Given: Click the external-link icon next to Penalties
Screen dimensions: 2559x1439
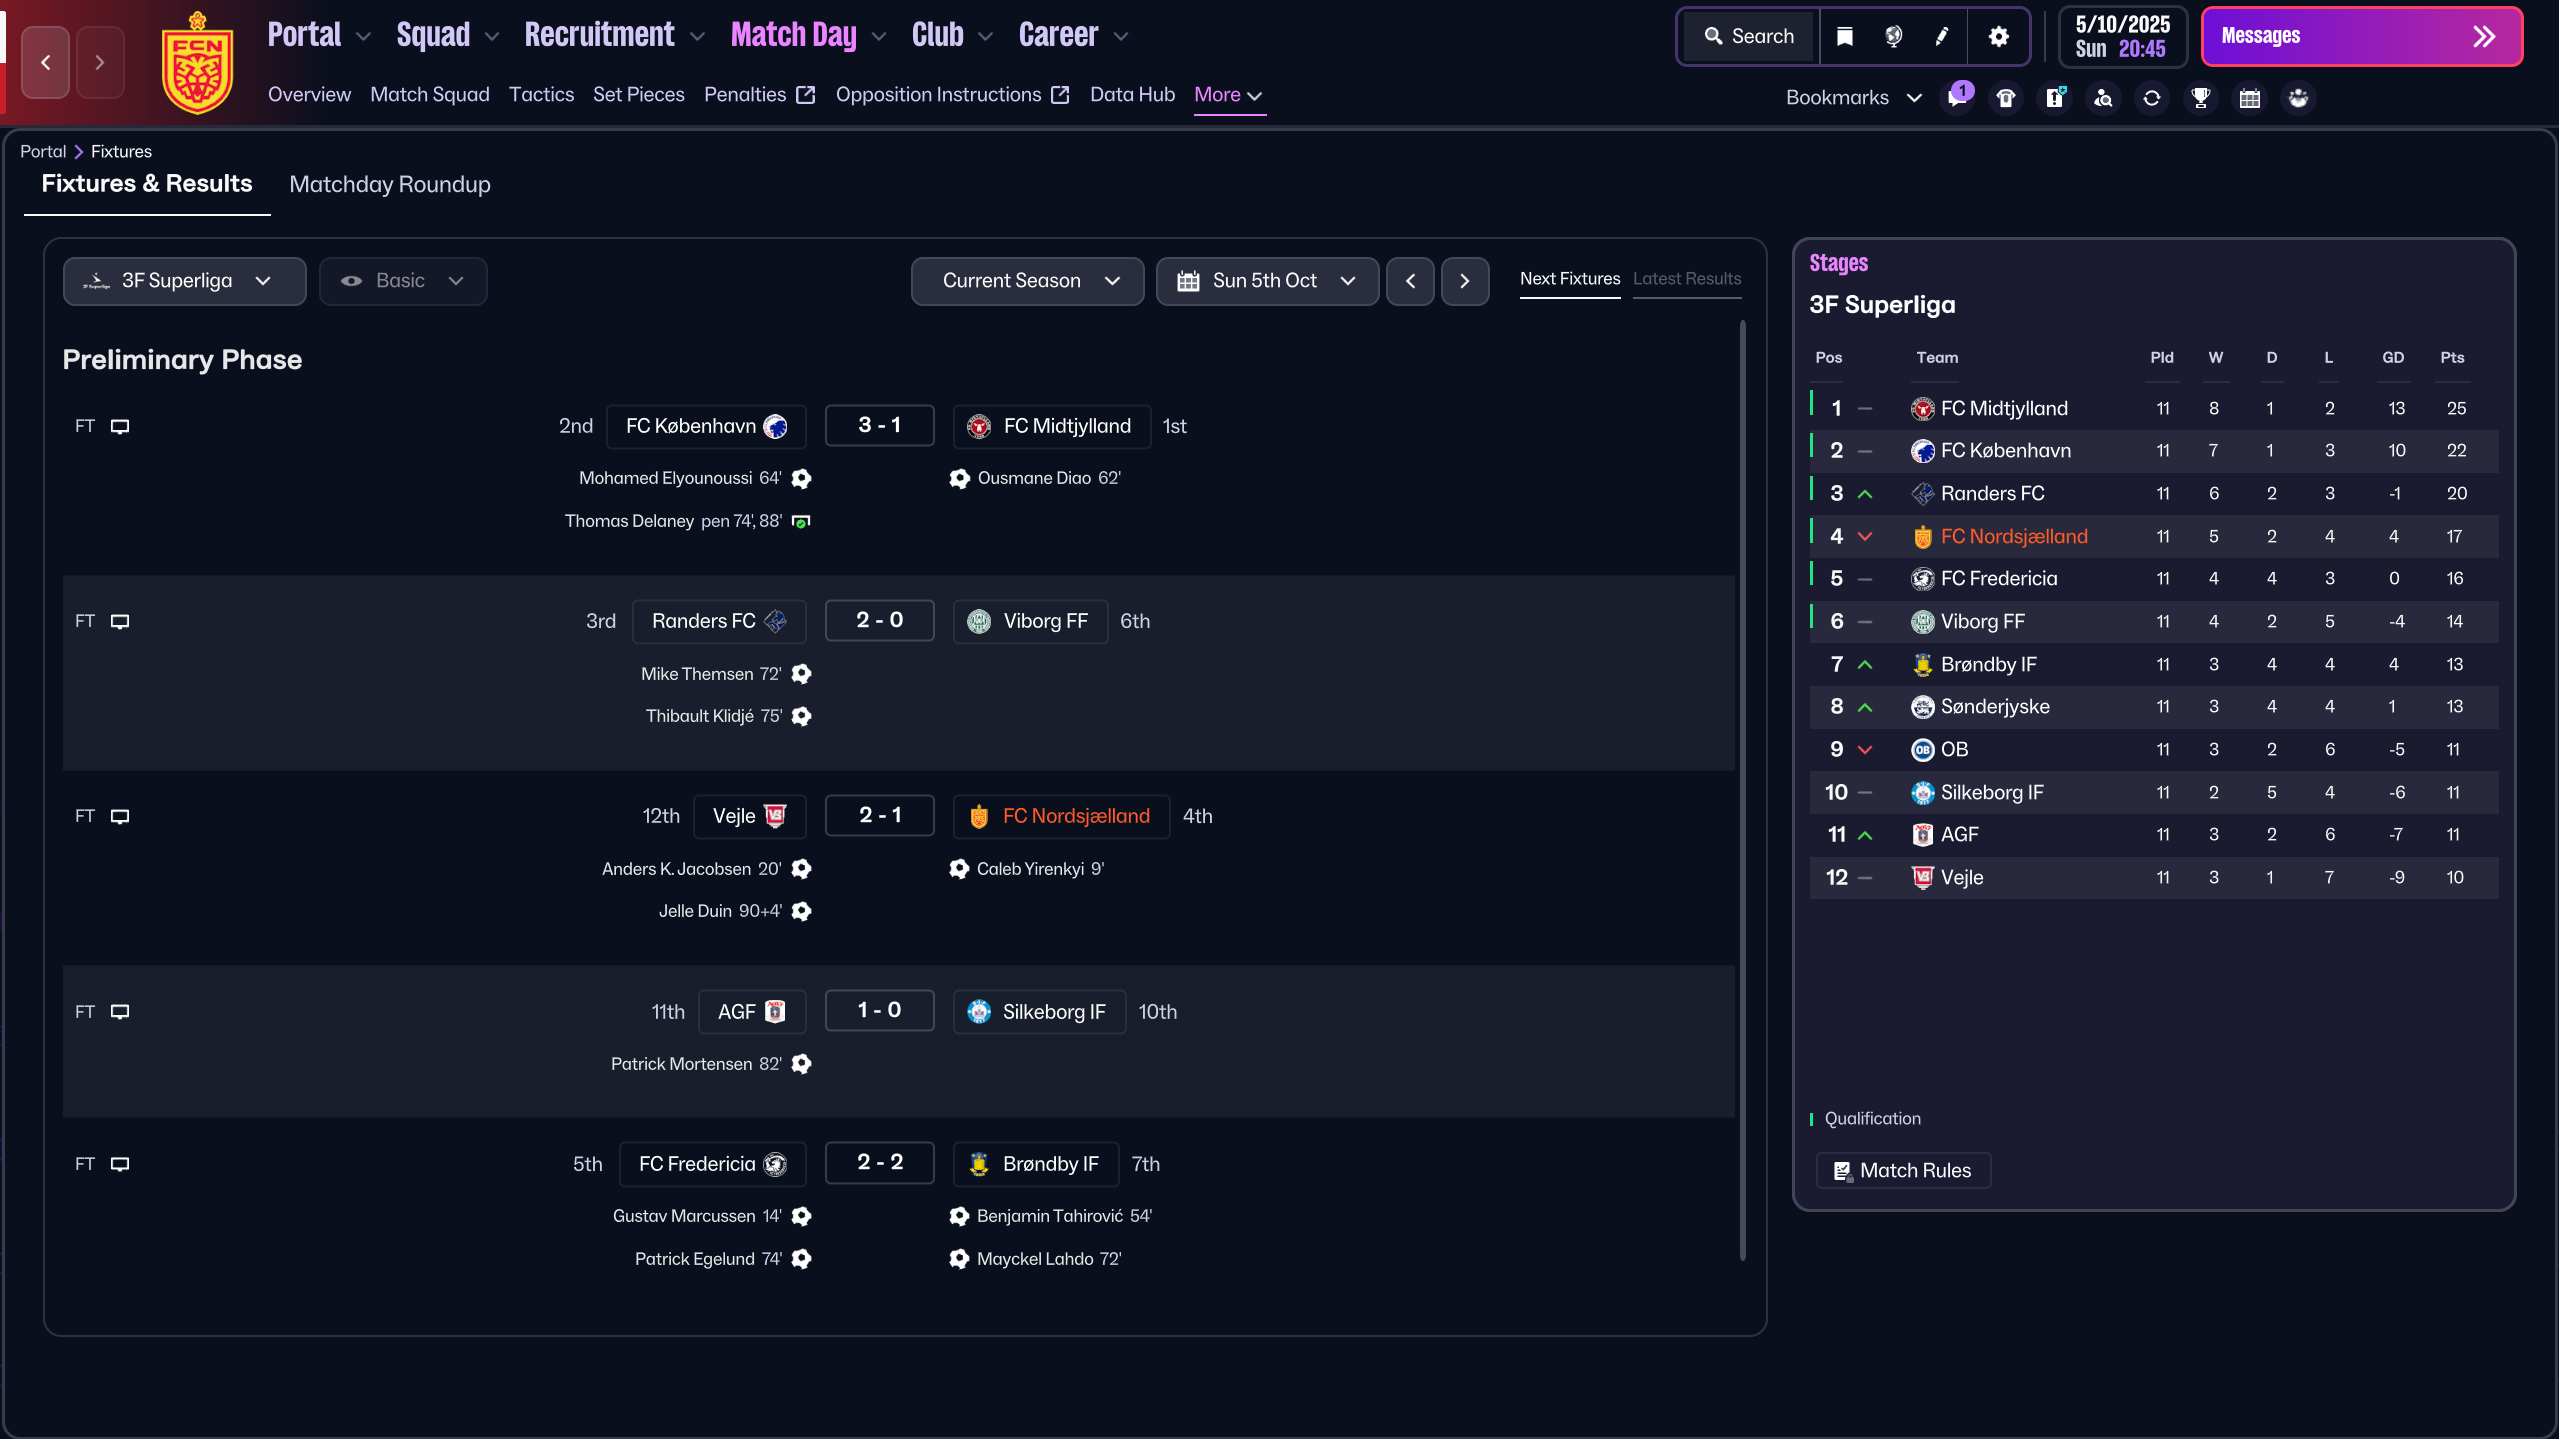Looking at the screenshot, I should [806, 95].
